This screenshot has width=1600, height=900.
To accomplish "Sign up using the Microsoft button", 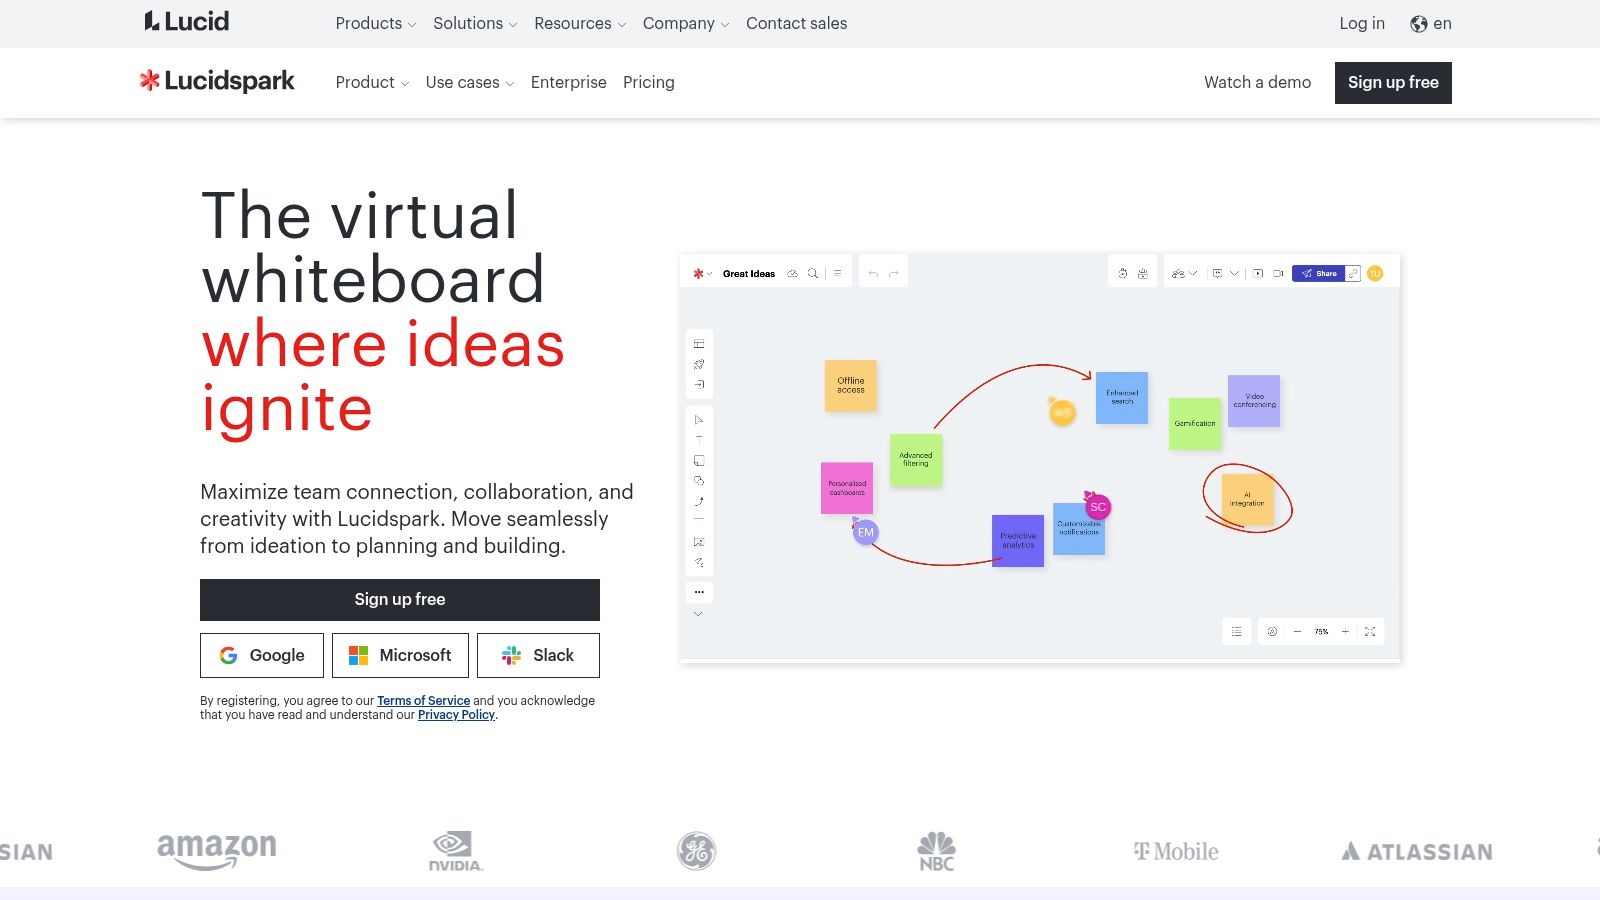I will 400,655.
